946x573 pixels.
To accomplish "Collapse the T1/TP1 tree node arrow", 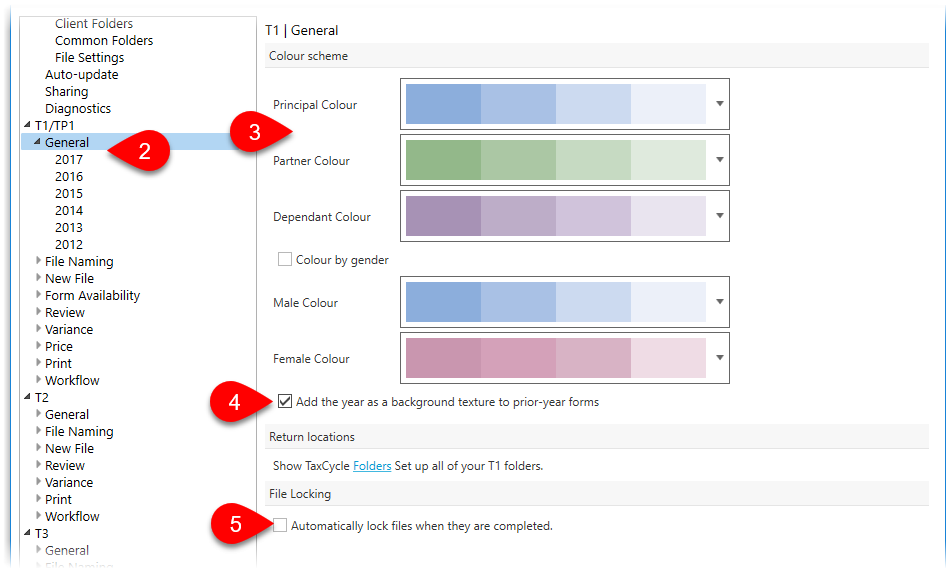I will (x=27, y=124).
